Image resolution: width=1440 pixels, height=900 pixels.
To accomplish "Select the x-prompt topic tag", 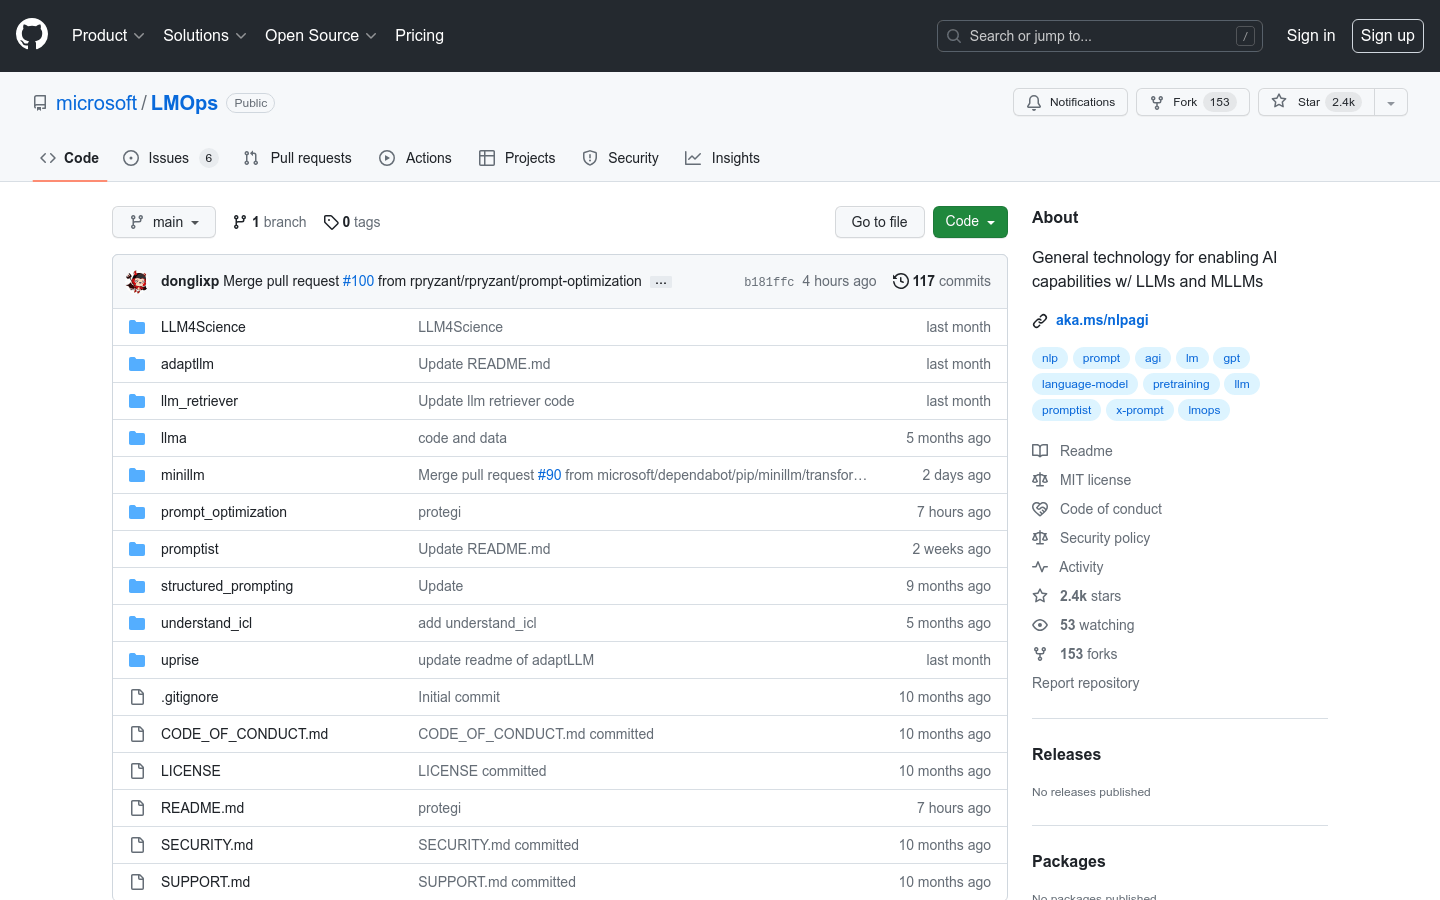I will point(1140,410).
